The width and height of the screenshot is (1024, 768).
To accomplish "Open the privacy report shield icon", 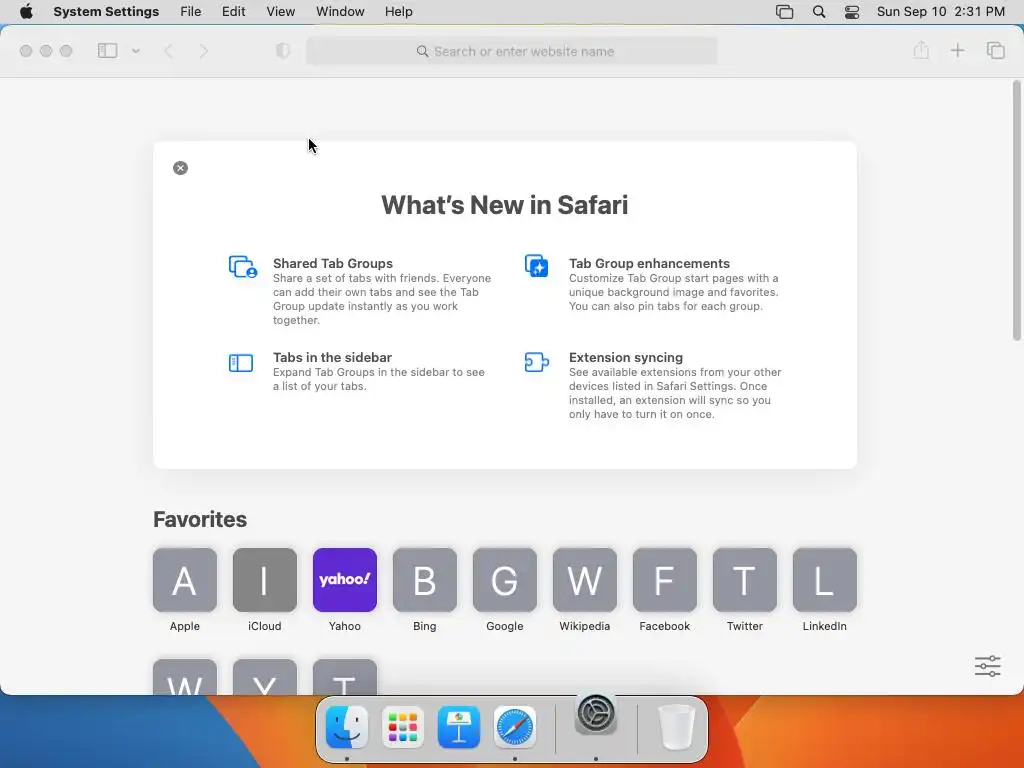I will 283,51.
